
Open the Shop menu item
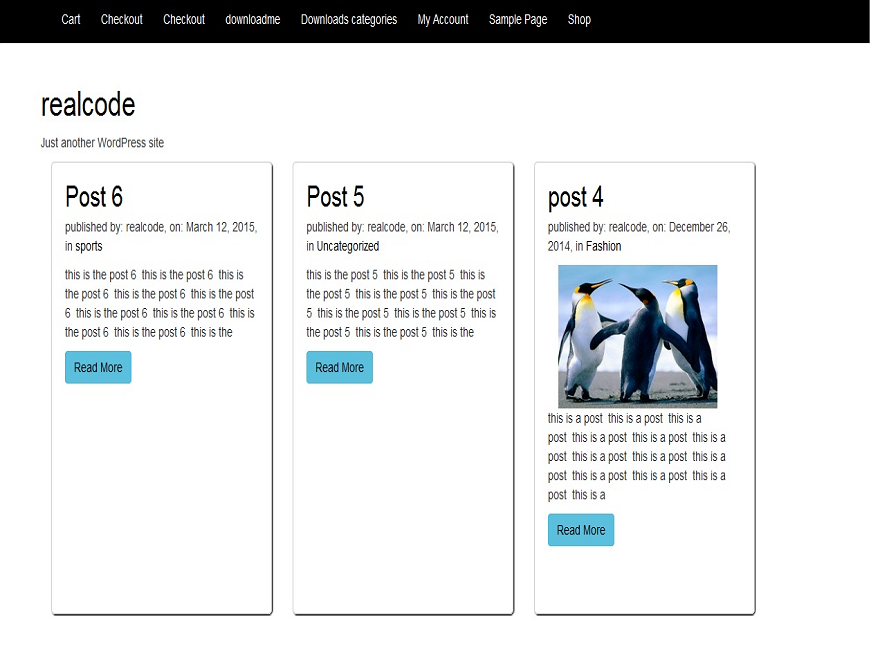[x=579, y=19]
